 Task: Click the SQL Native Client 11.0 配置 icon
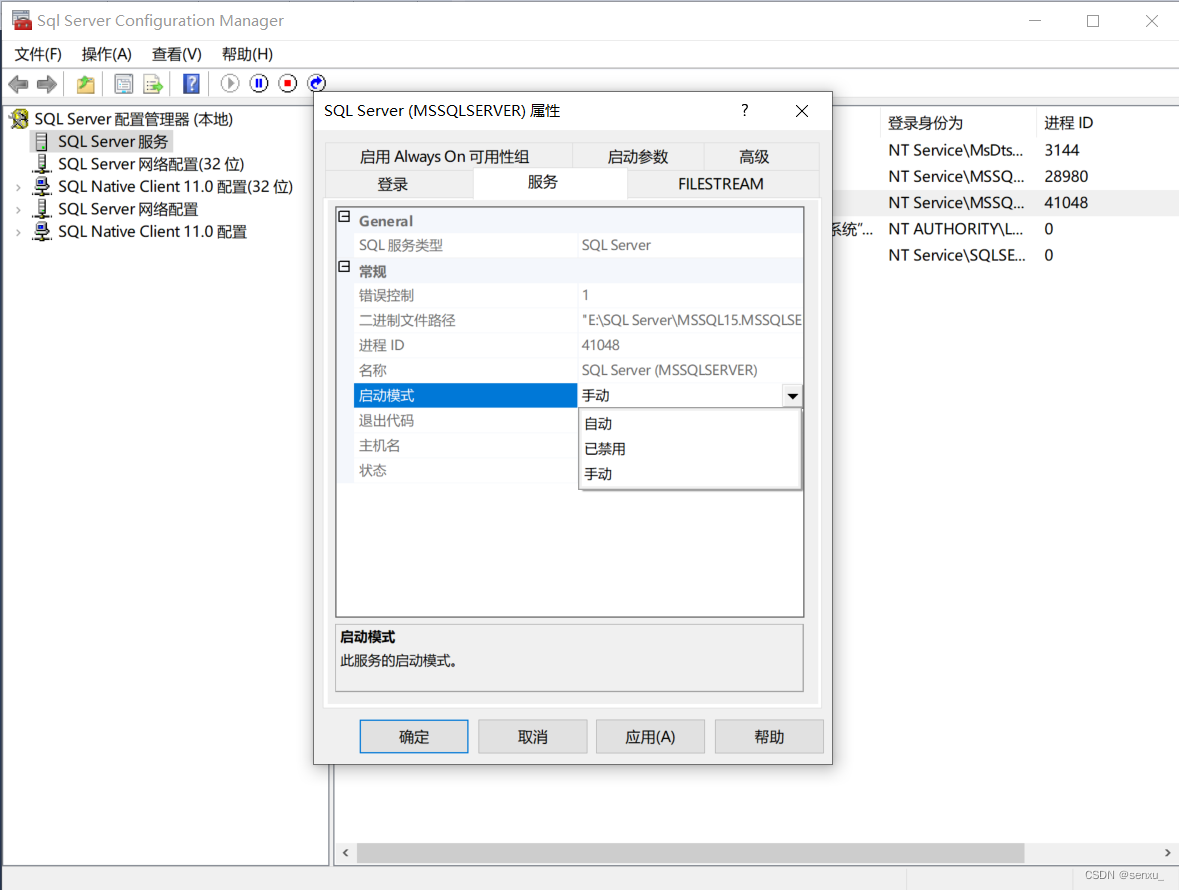tap(42, 232)
